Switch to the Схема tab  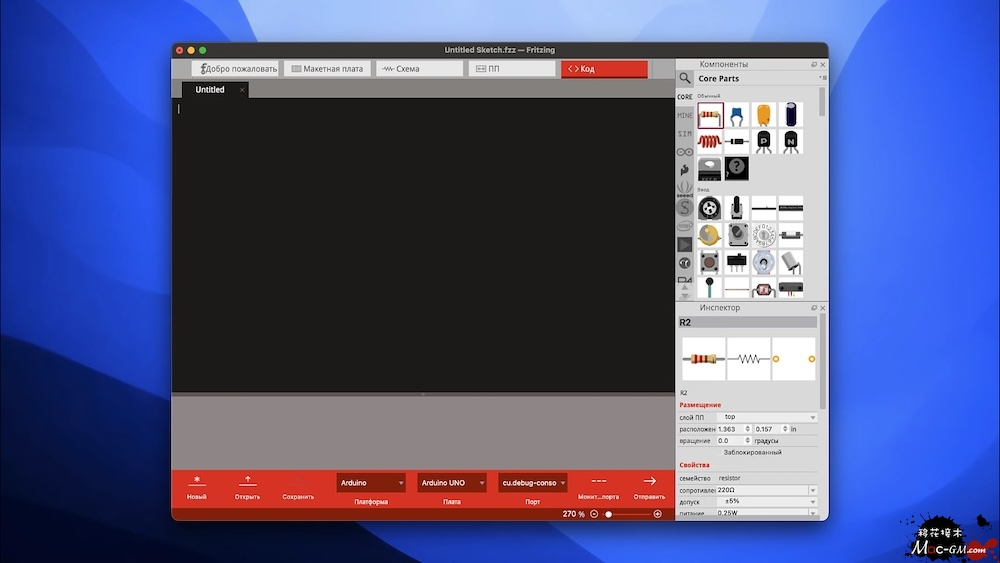pyautogui.click(x=418, y=69)
